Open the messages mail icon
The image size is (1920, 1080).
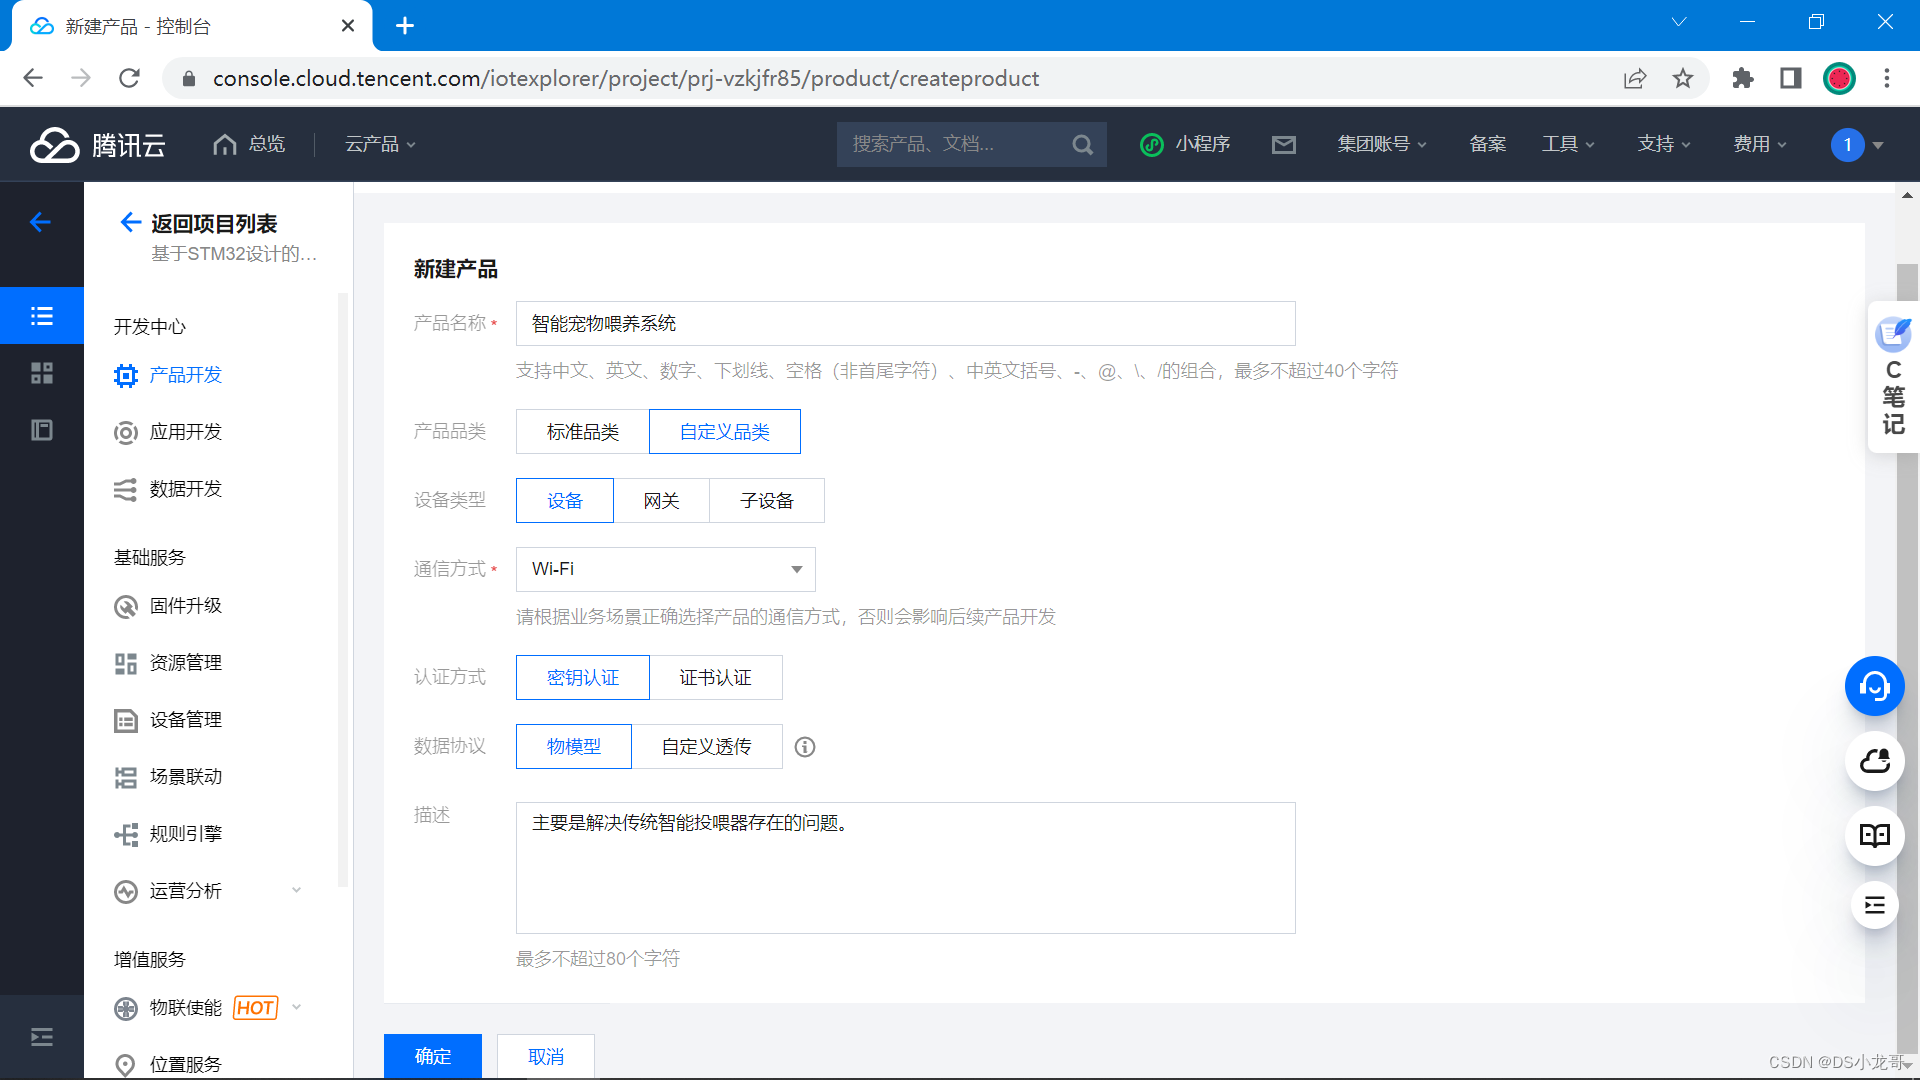[x=1284, y=145]
